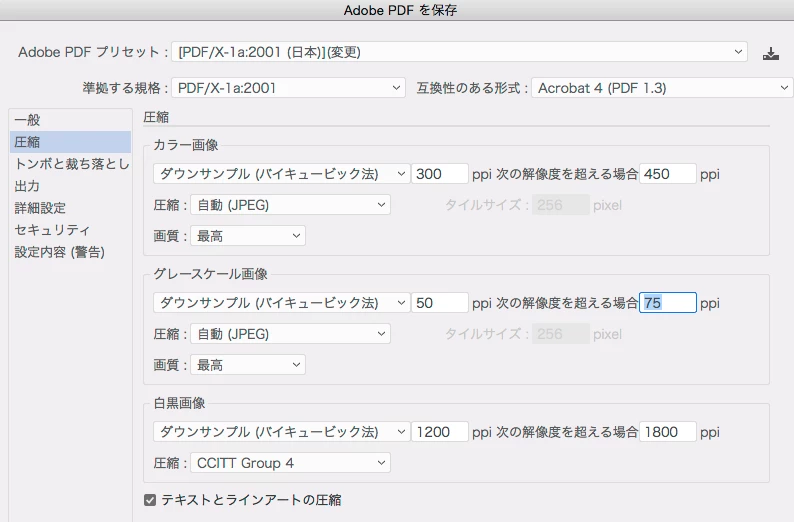Open グレースケール画像 downsample method dropdown
Viewport: 794px width, 522px height.
282,303
